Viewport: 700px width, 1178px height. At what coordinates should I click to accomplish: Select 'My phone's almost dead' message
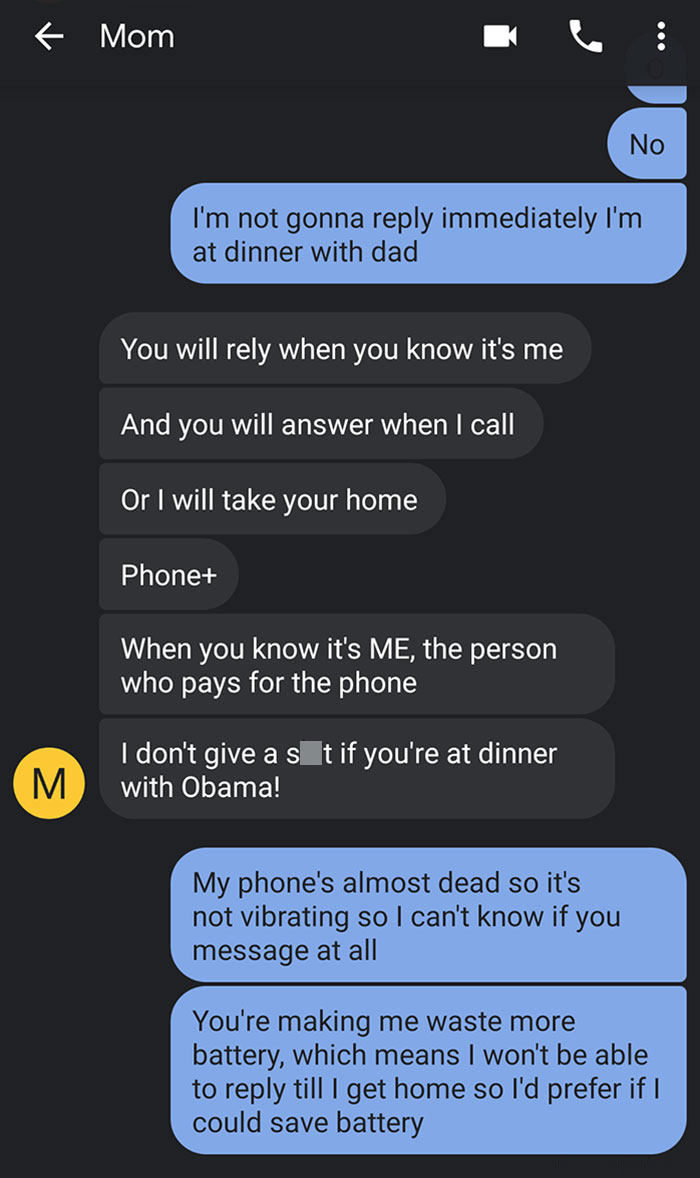click(x=428, y=915)
